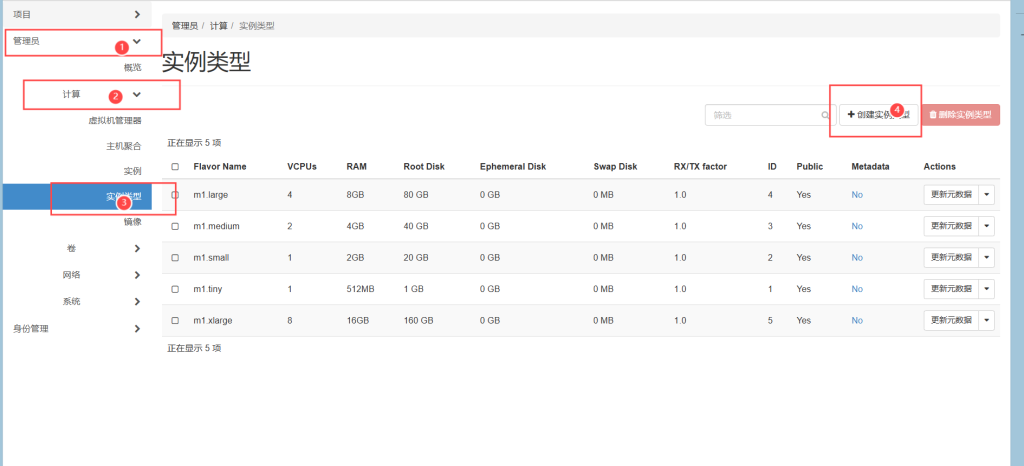Open the actions dropdown arrow for m1.small
The width and height of the screenshot is (1024, 466).
[x=987, y=258]
